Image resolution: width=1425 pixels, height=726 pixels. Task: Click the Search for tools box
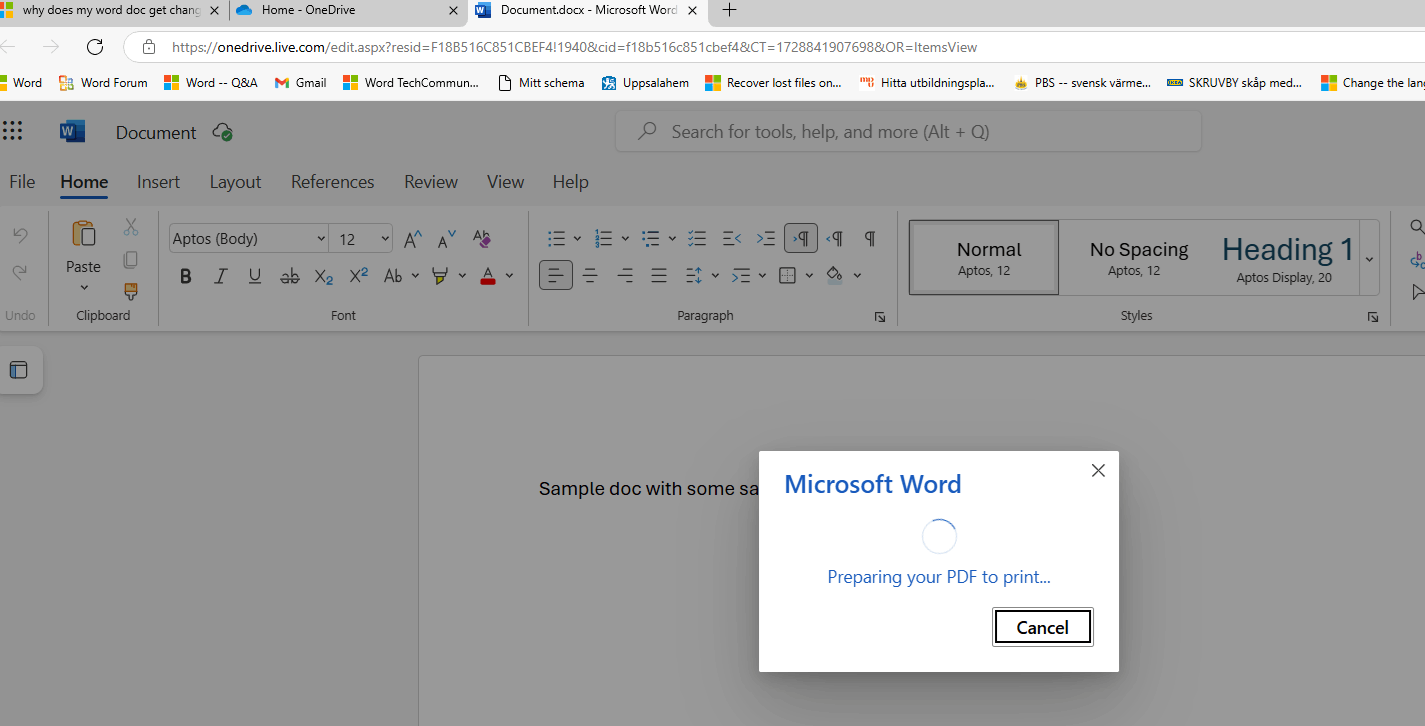908,131
